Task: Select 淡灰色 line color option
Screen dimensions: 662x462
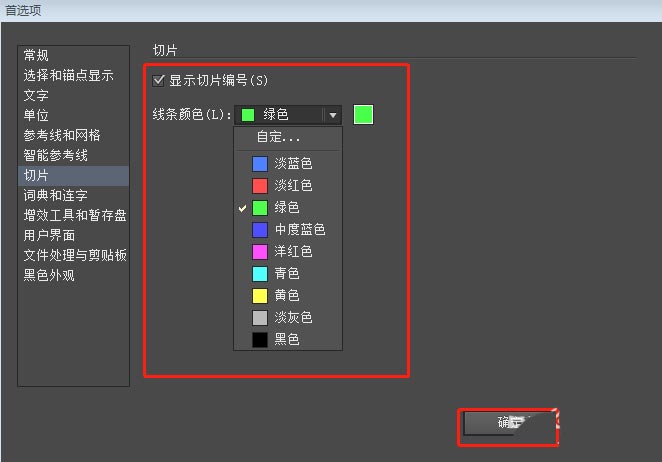Action: pyautogui.click(x=288, y=317)
